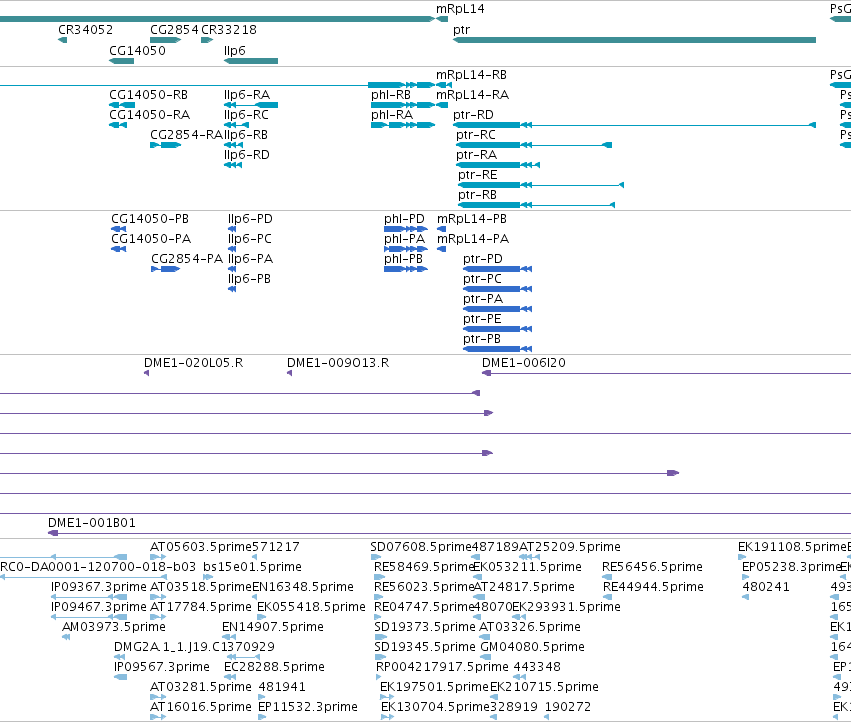Open the "phl-PB" protein label
Viewport: 851px width, 722px height.
coord(403,259)
